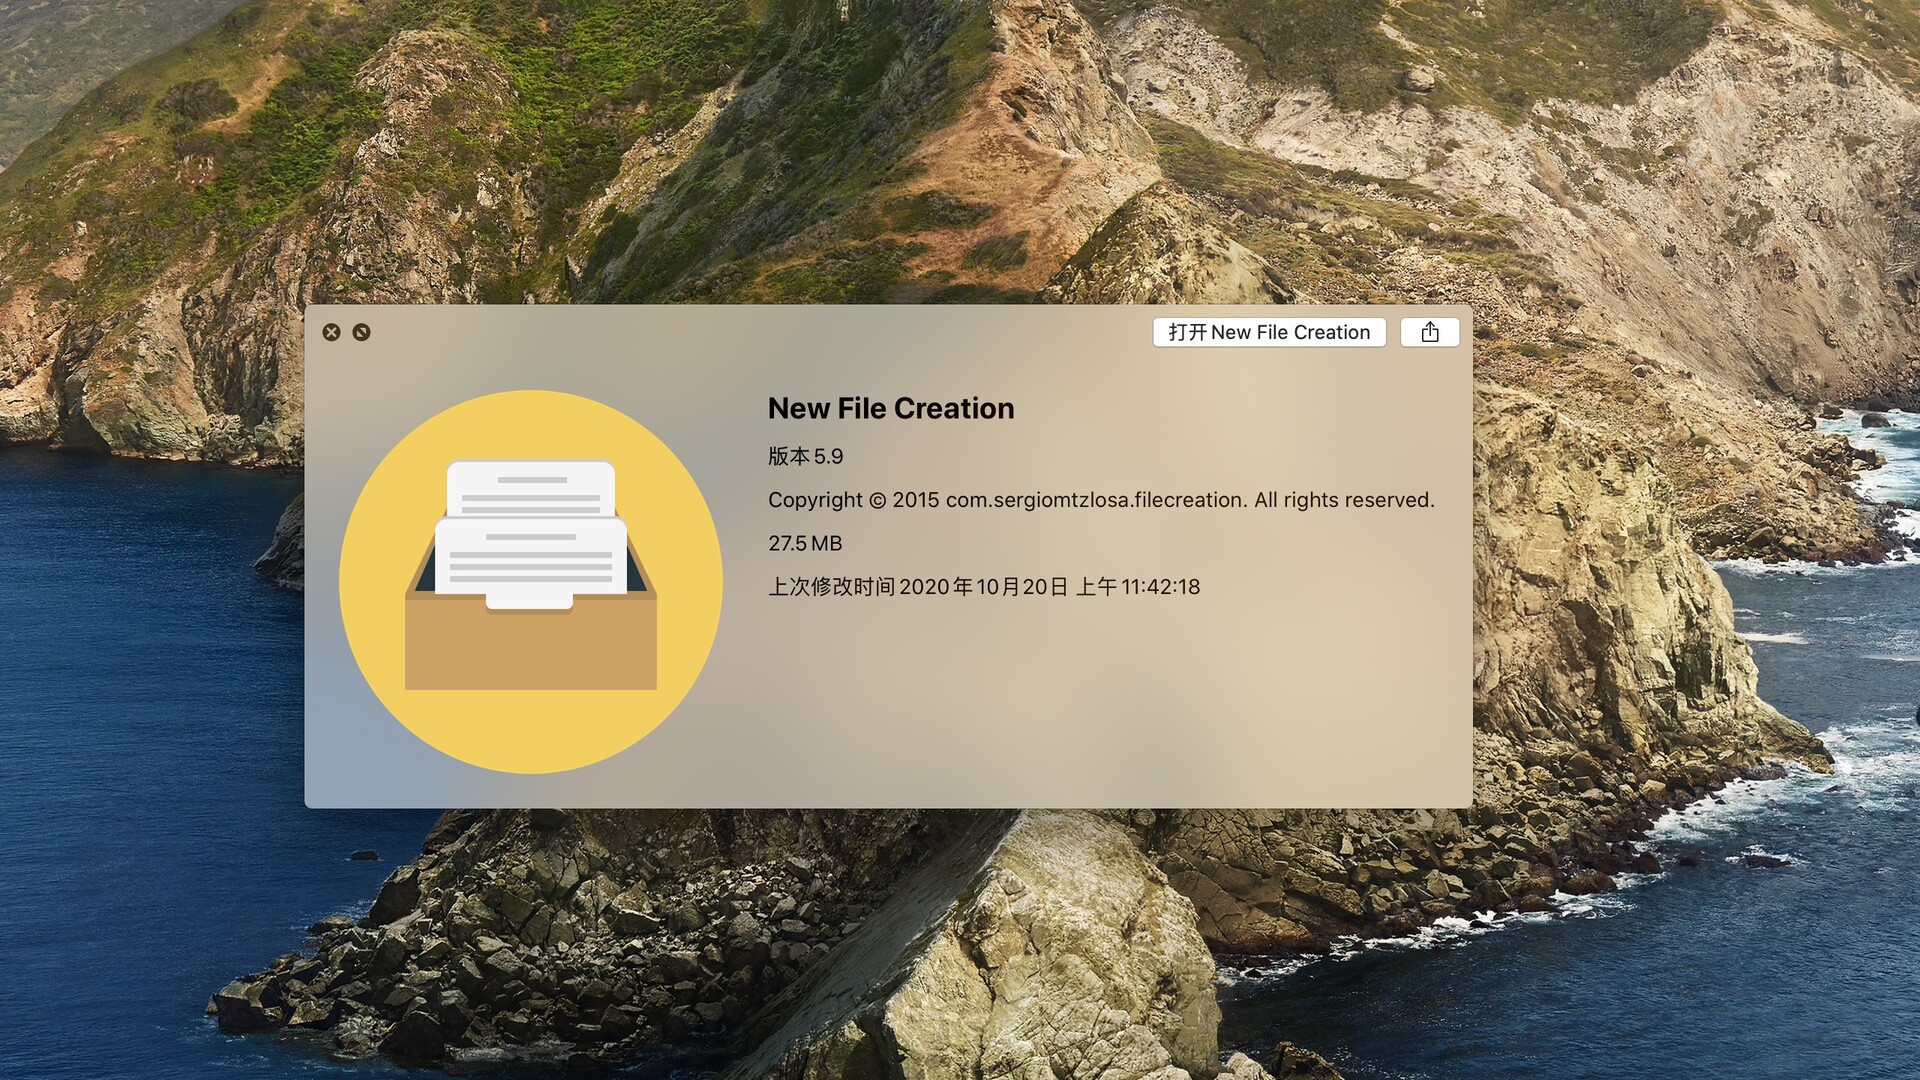Image resolution: width=1920 pixels, height=1080 pixels.
Task: Click the close (X) button
Action: (x=332, y=332)
